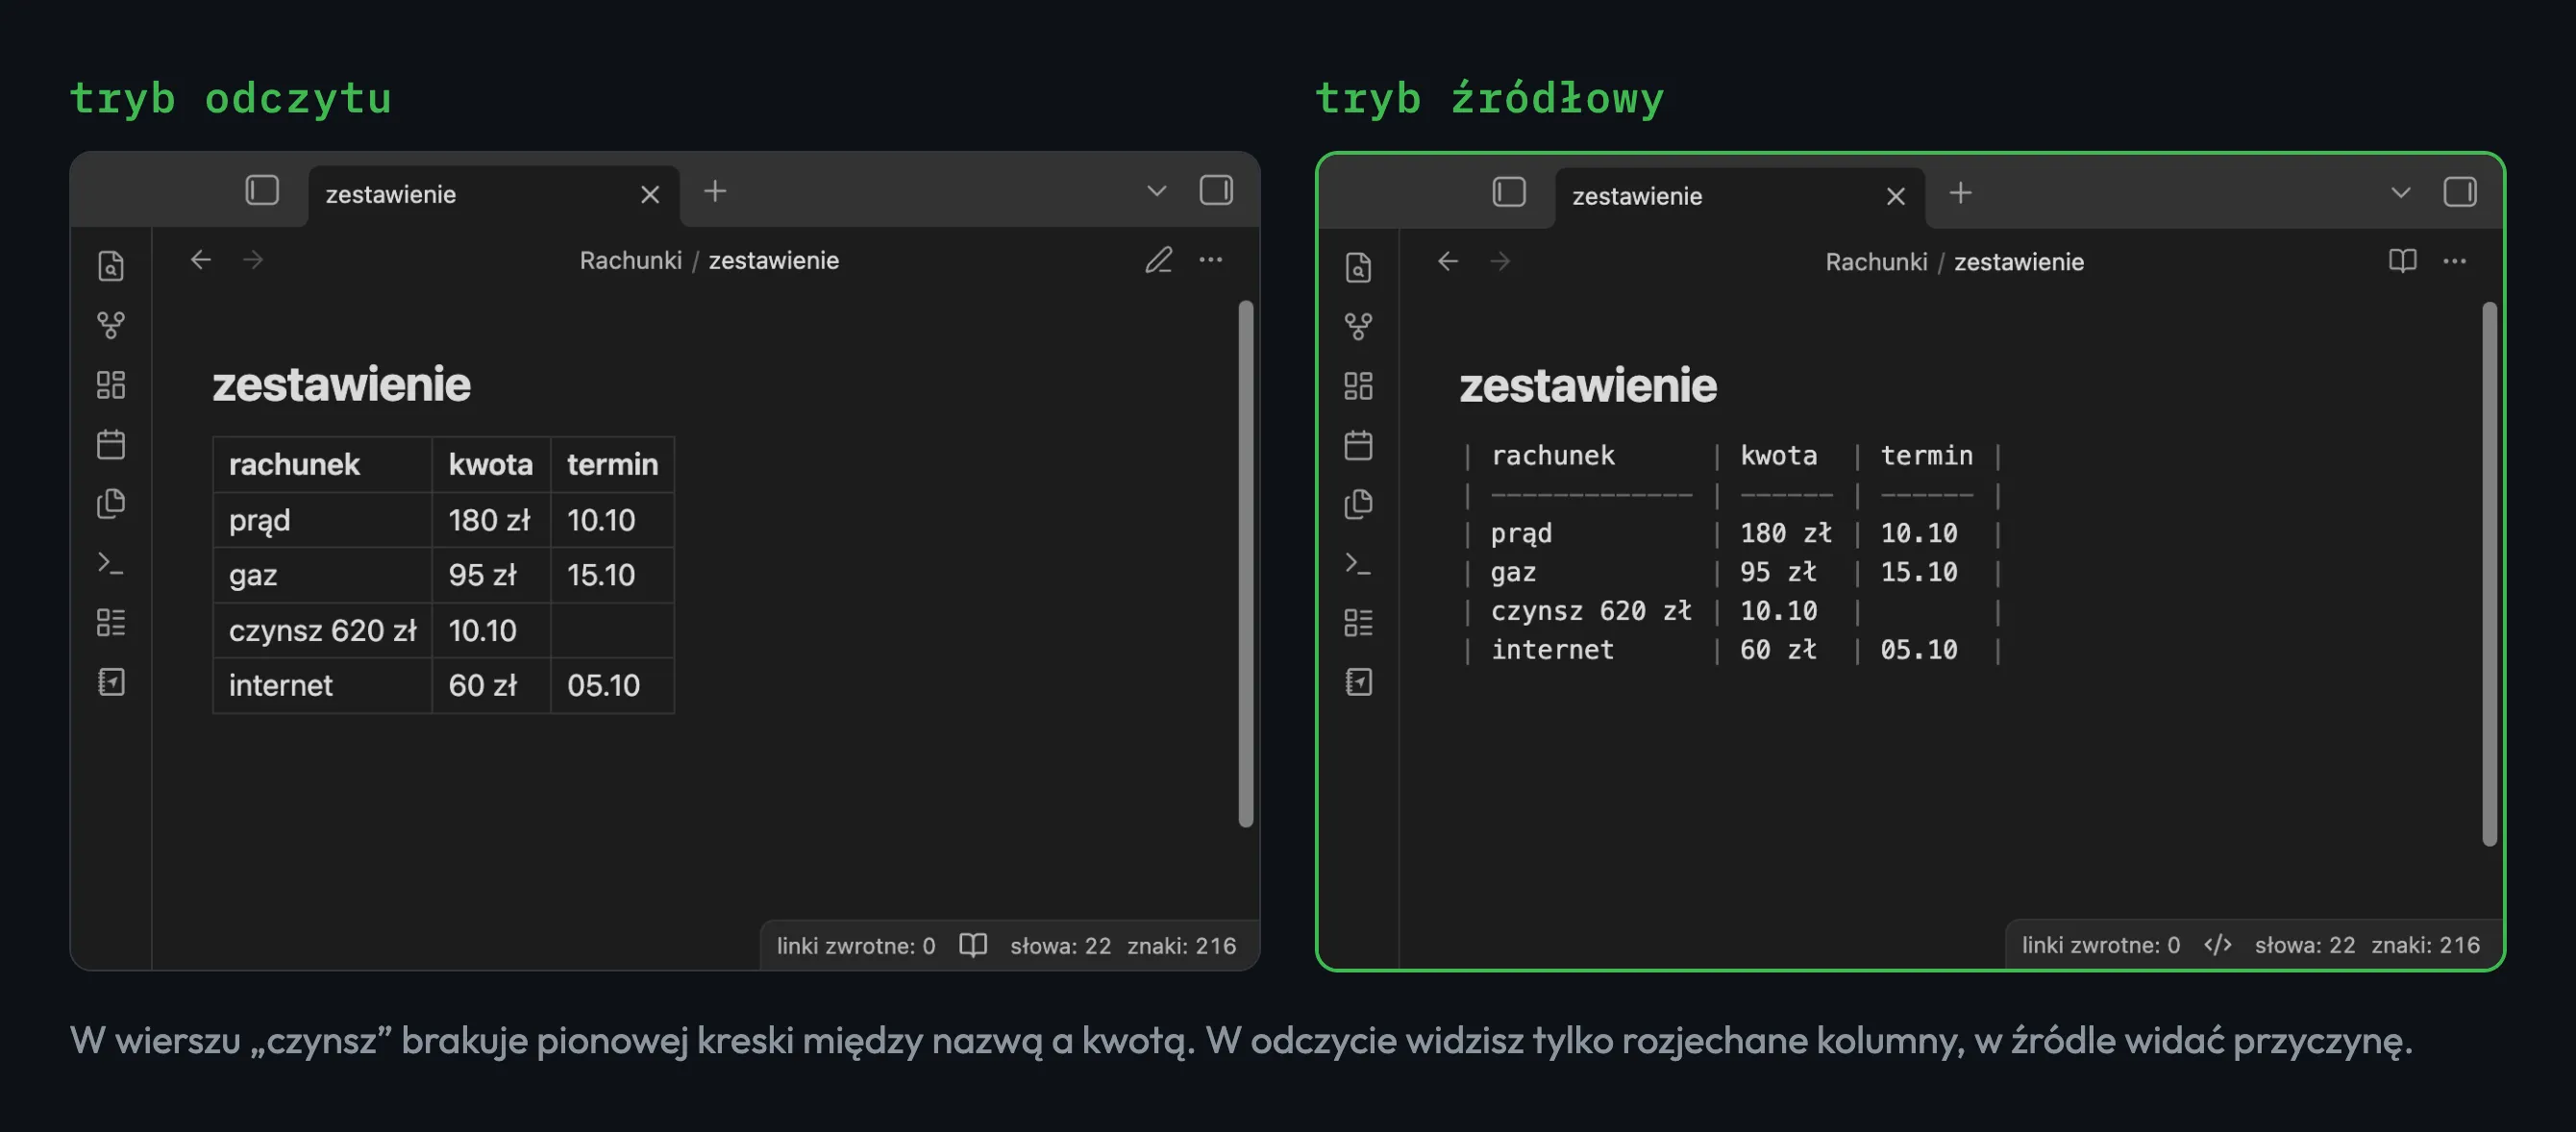Open more options menu in reading-mode window

(x=1211, y=260)
